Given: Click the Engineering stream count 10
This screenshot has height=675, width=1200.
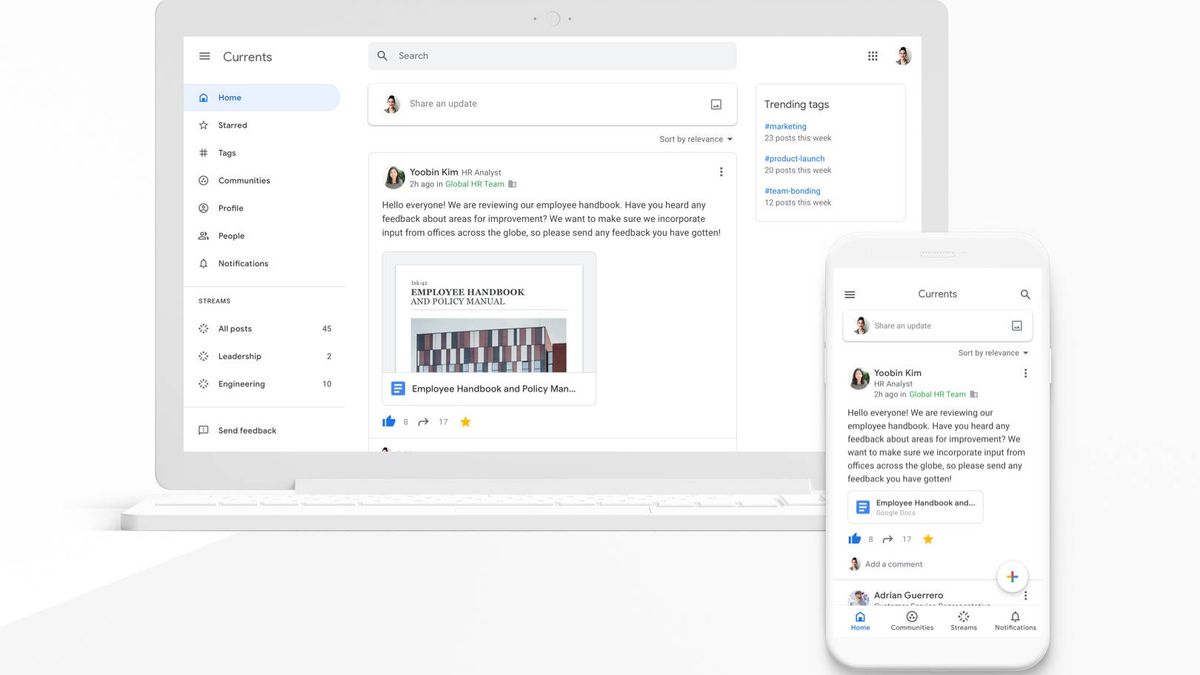Looking at the screenshot, I should 326,384.
